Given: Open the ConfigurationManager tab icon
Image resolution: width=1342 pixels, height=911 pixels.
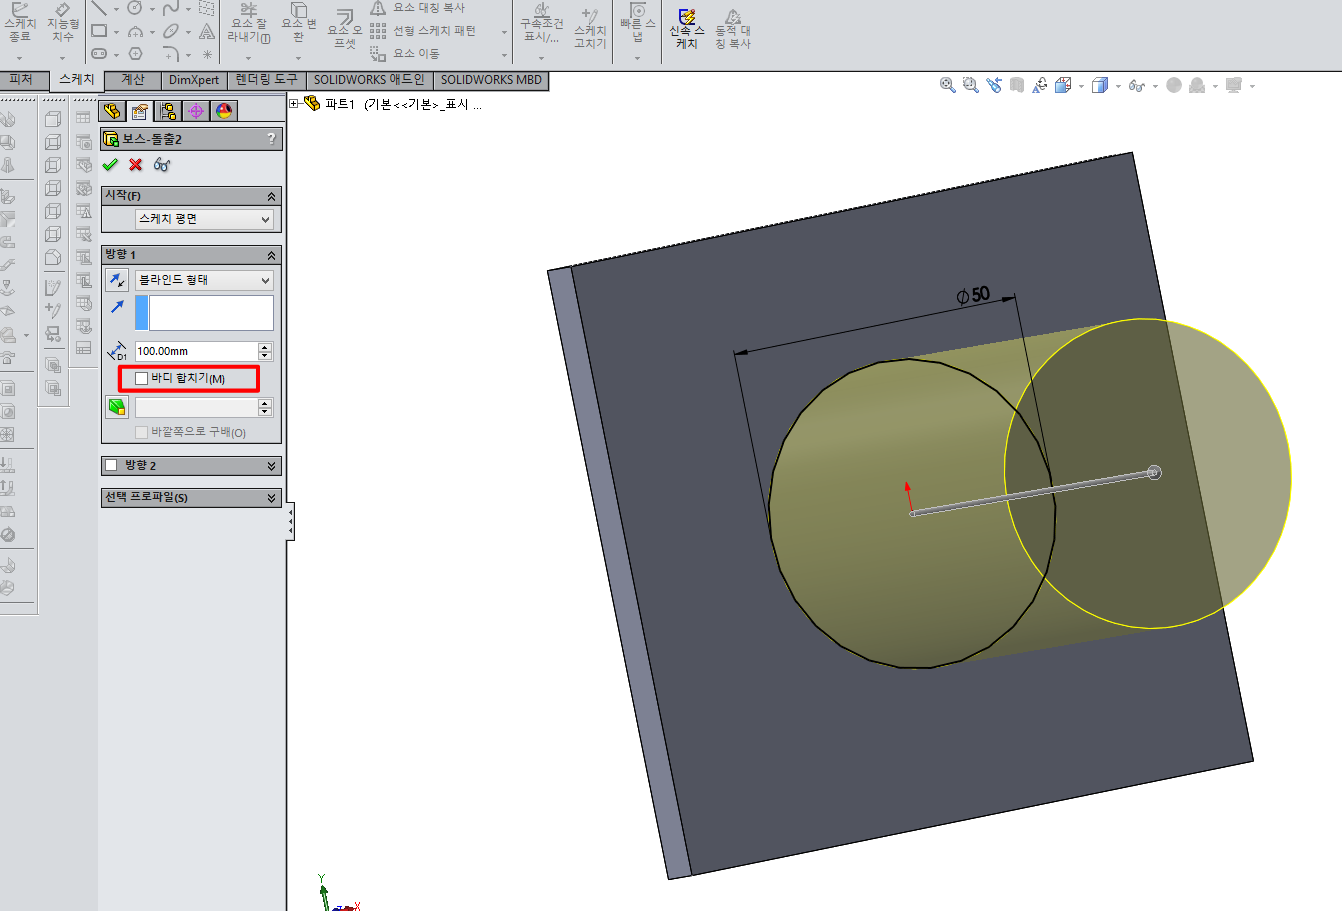Looking at the screenshot, I should point(168,111).
